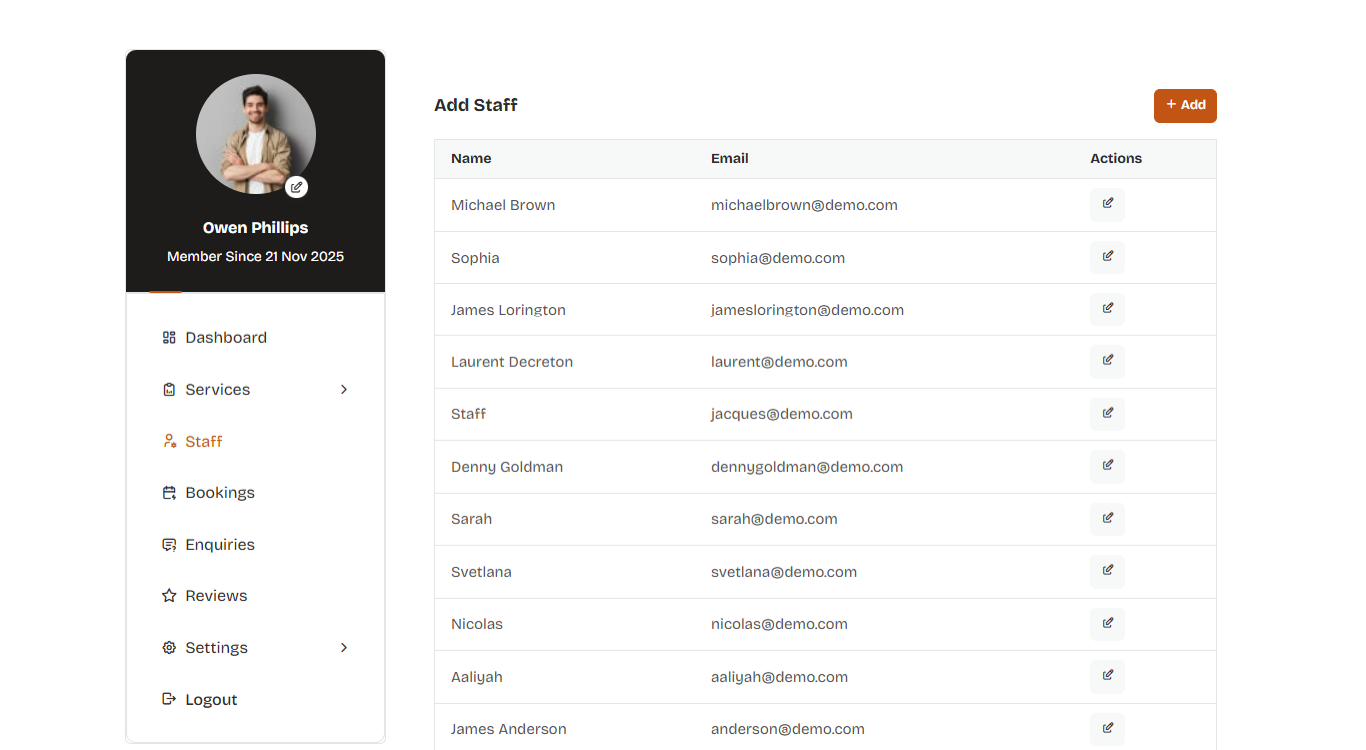1366x750 pixels.
Task: Click the email sarah@demo.com
Action: click(x=774, y=519)
